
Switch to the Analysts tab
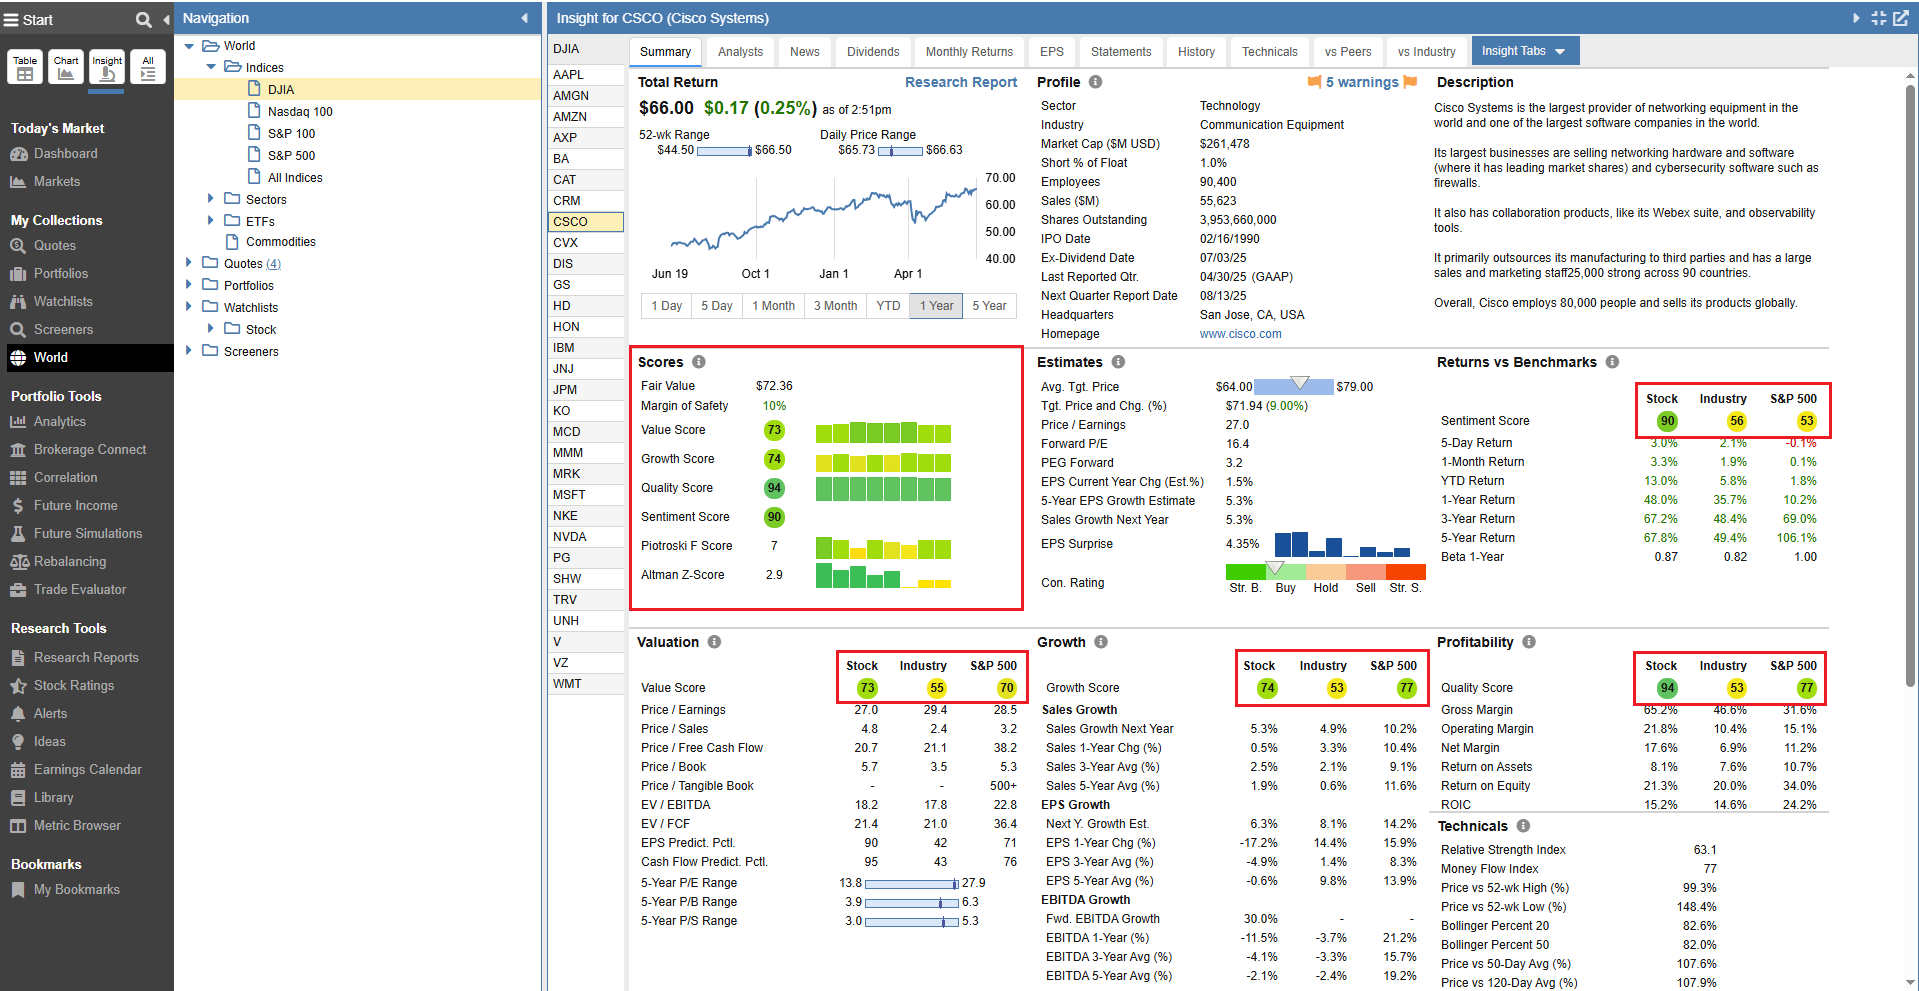(x=740, y=52)
